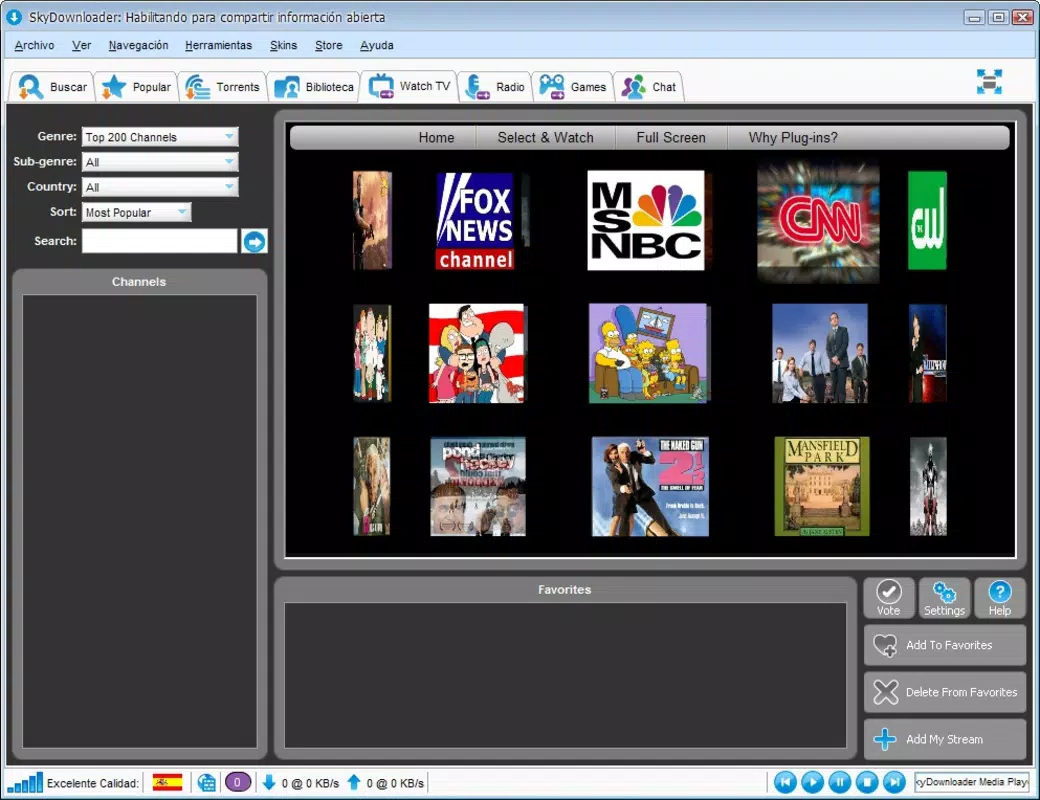
Task: Open the Torrents tab
Action: coord(222,87)
